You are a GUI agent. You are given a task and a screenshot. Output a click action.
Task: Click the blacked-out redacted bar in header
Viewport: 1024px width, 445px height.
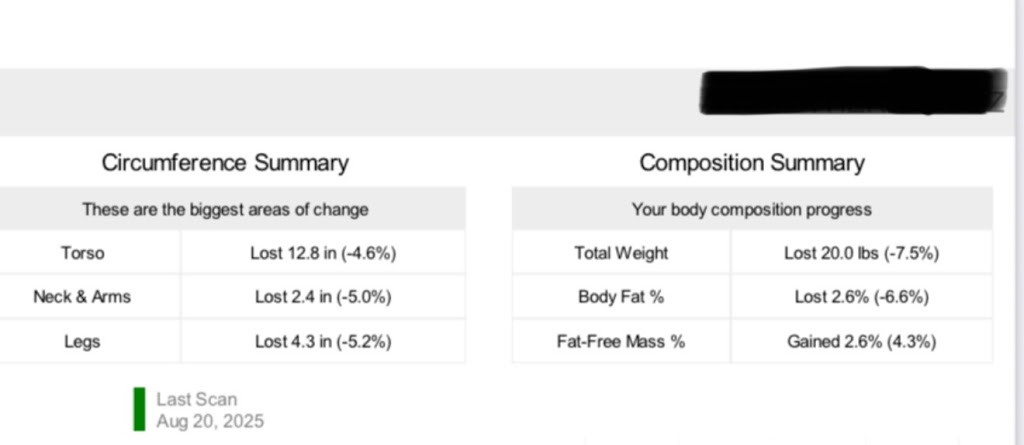851,92
